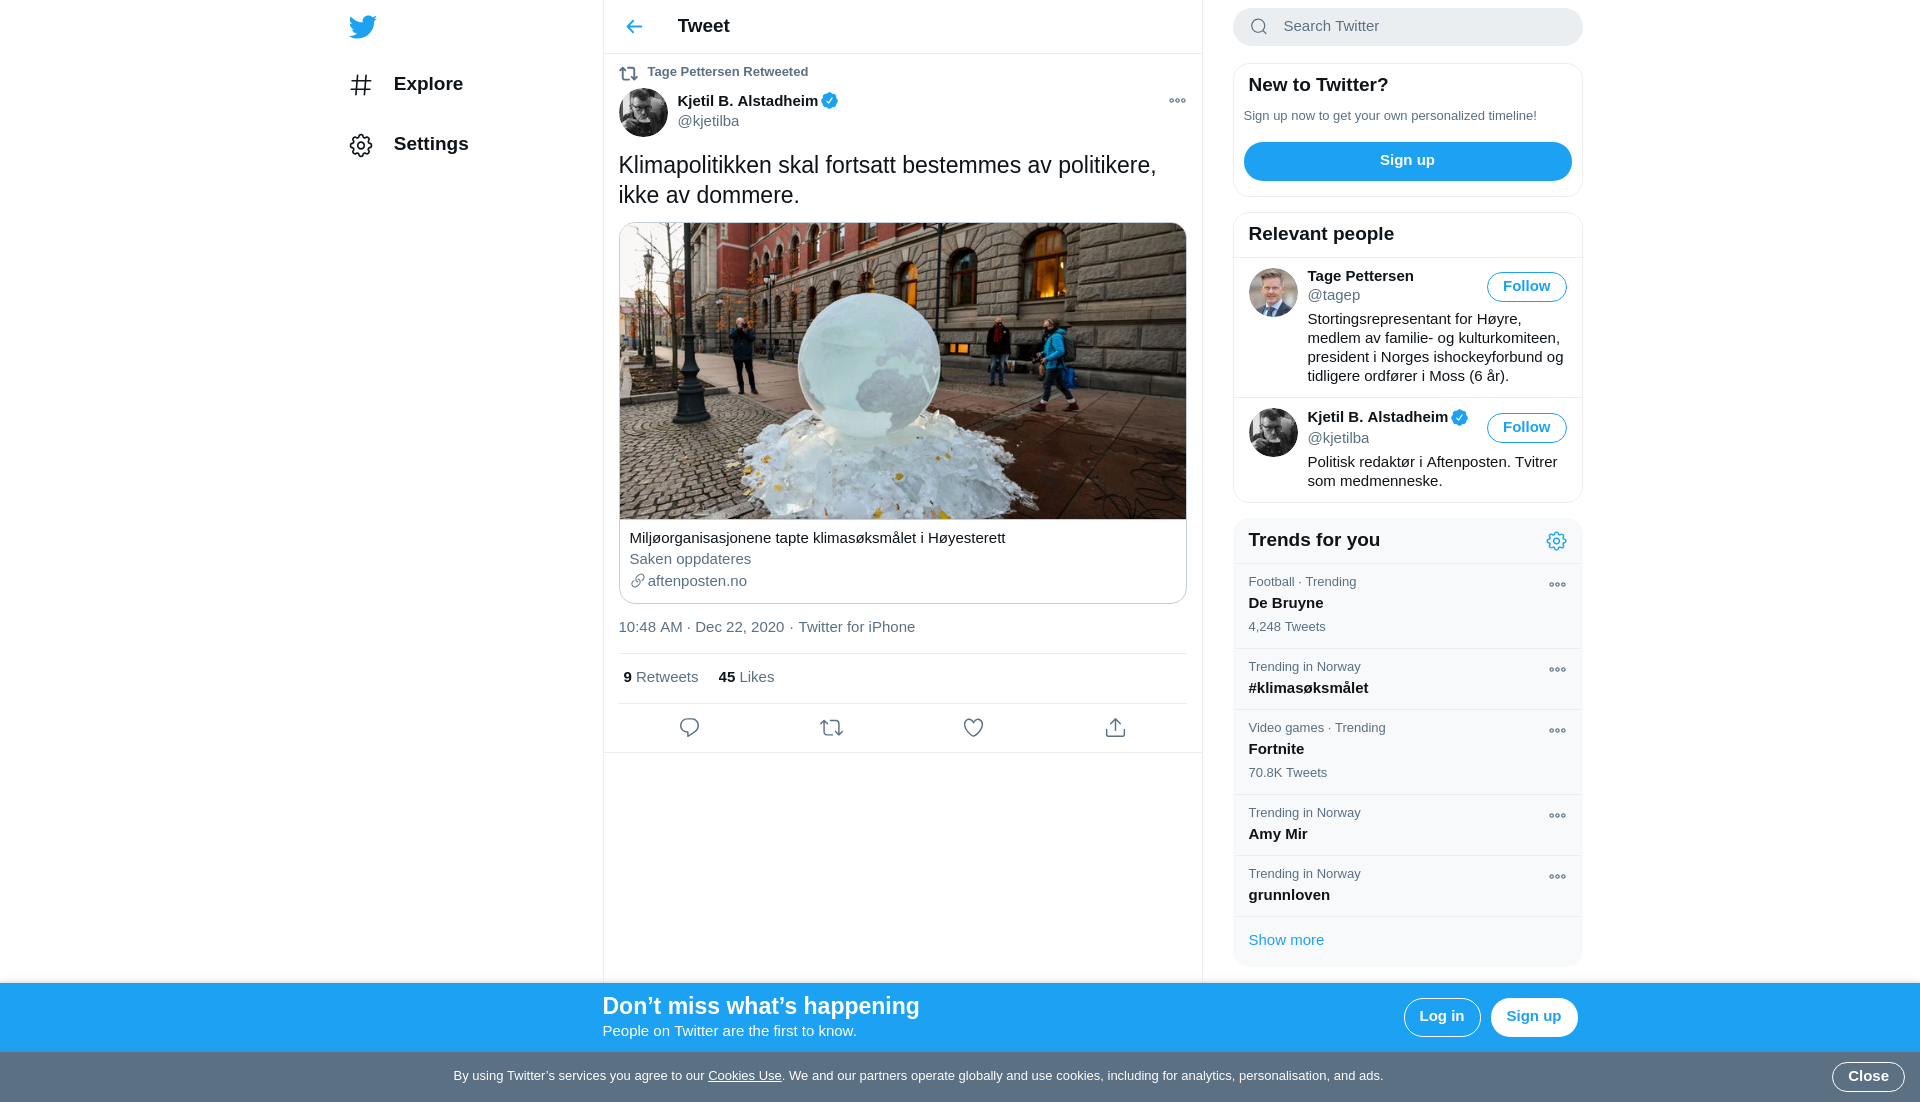Image resolution: width=1920 pixels, height=1102 pixels.
Task: Click the Twitter bird logo
Action: (362, 27)
